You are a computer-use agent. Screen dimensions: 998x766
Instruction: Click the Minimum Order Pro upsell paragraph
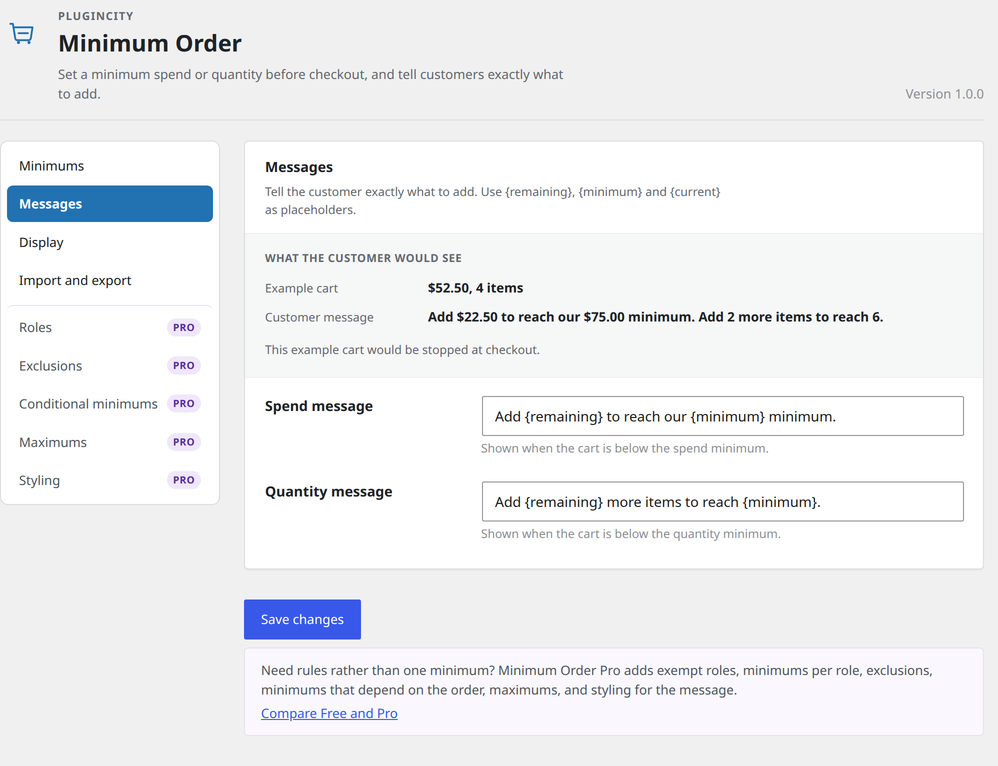[597, 680]
